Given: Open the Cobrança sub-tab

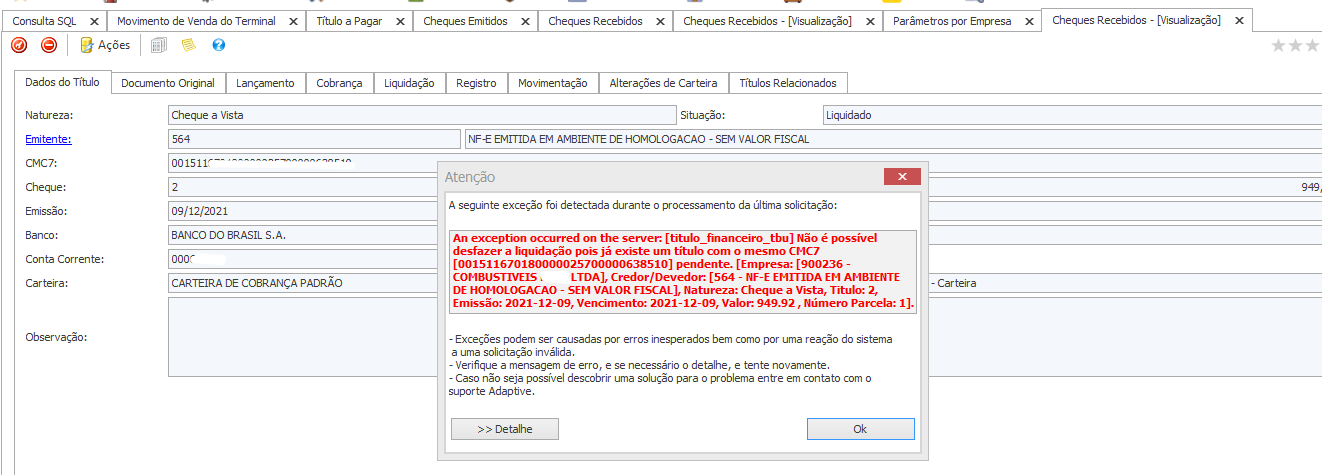Looking at the screenshot, I should click(340, 83).
